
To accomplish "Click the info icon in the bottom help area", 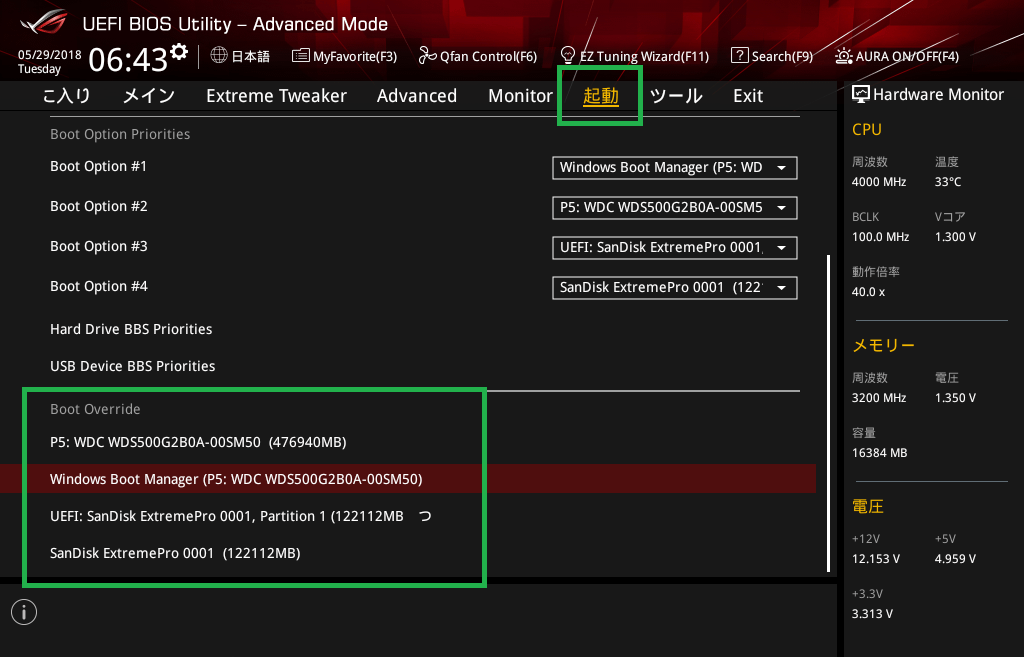I will (x=24, y=612).
